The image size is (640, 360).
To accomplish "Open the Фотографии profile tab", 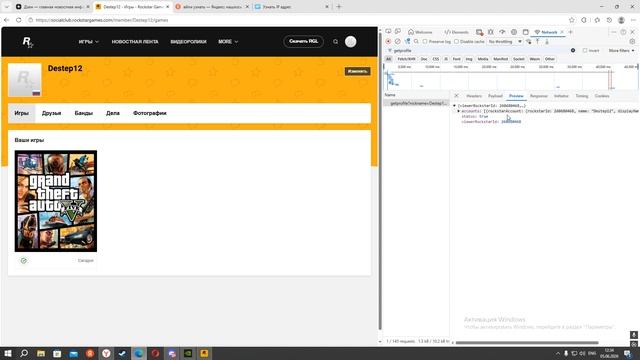I will pos(150,113).
